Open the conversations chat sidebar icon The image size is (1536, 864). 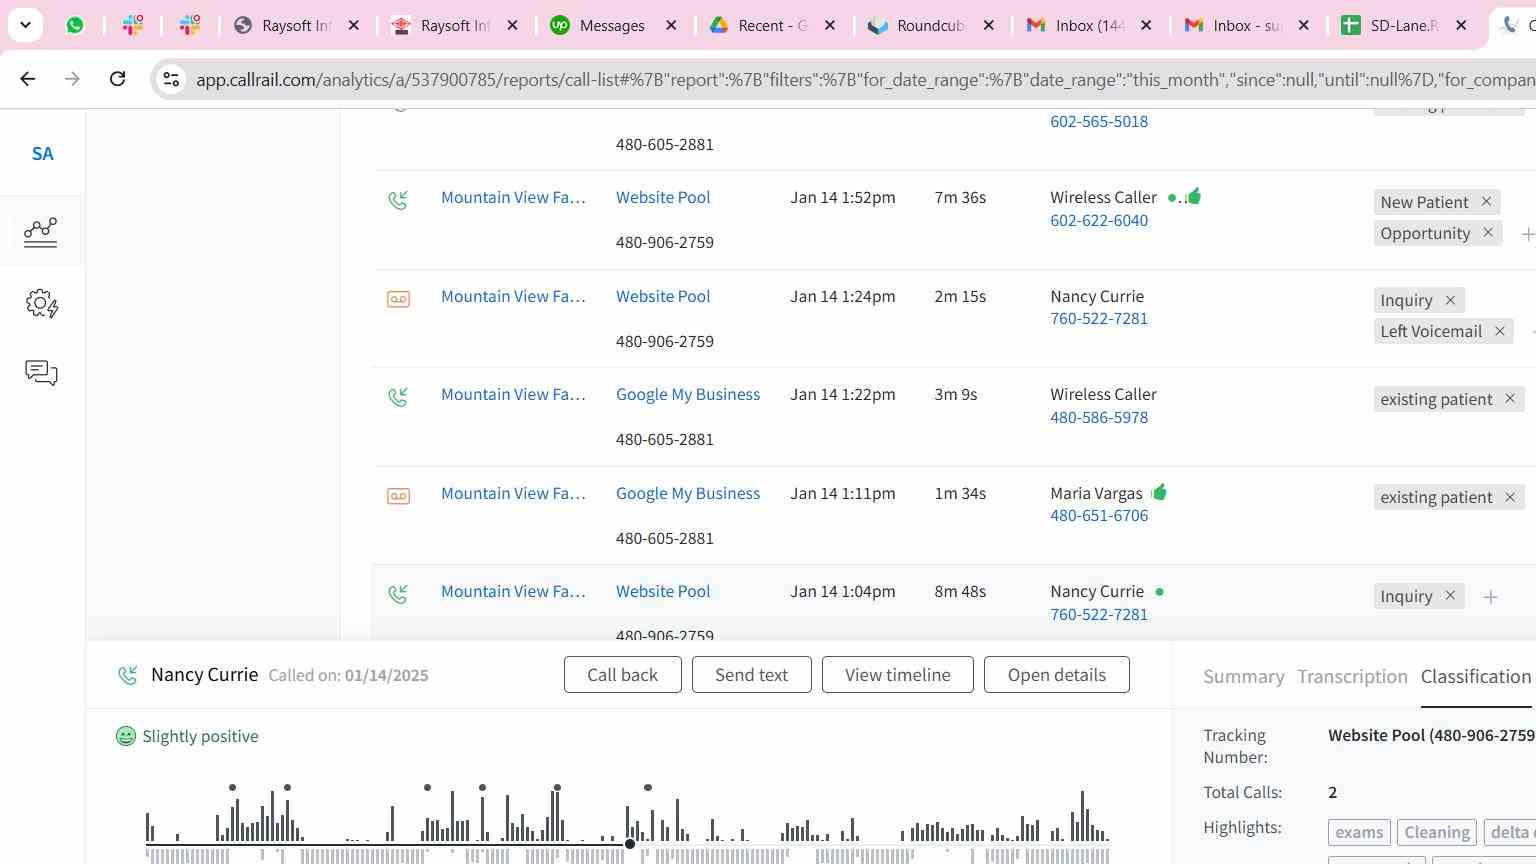tap(41, 373)
